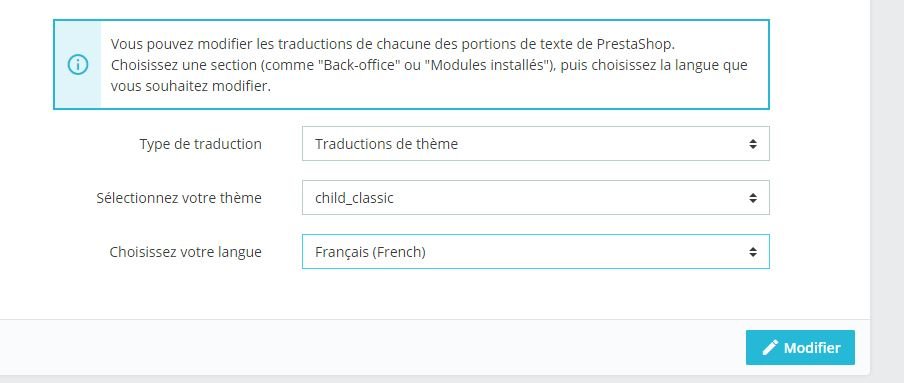Click the Modifier button
904x383 pixels.
(800, 347)
